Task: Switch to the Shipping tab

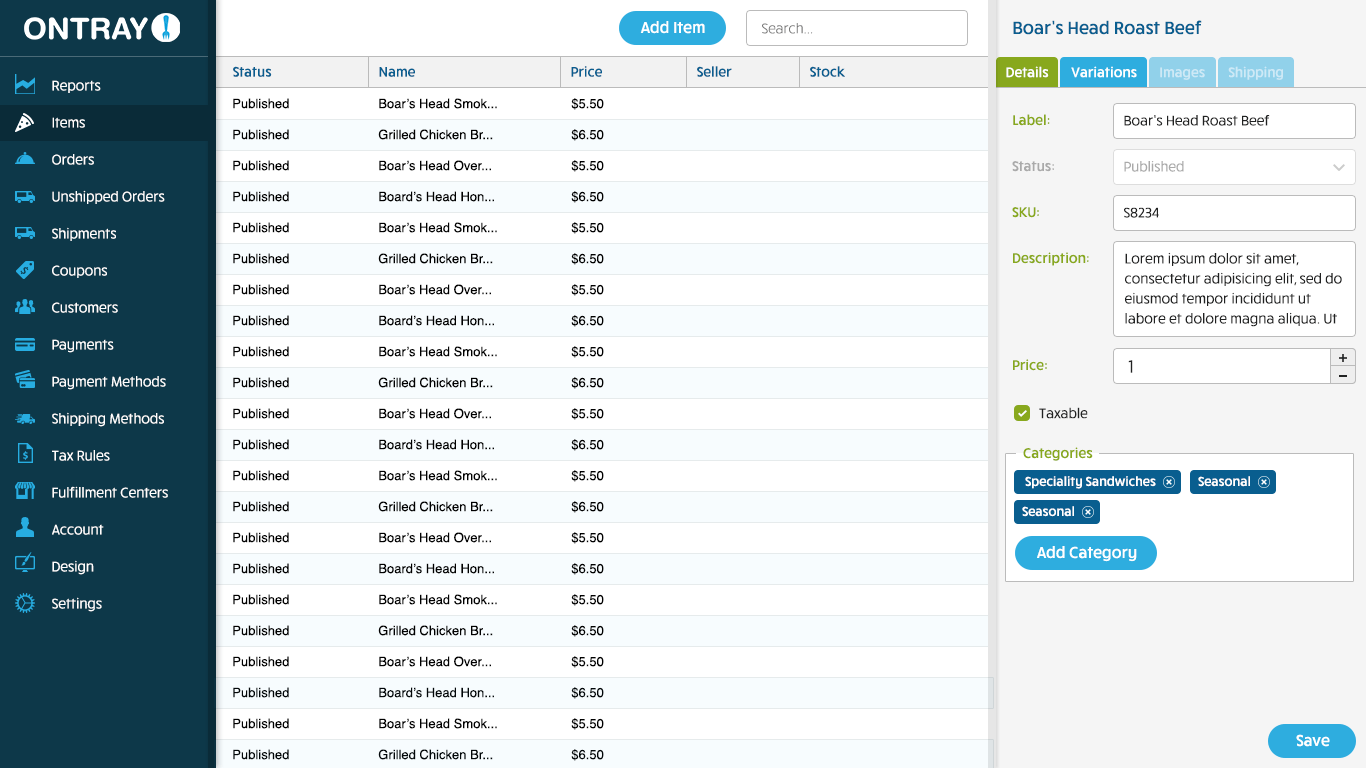Action: point(1255,72)
